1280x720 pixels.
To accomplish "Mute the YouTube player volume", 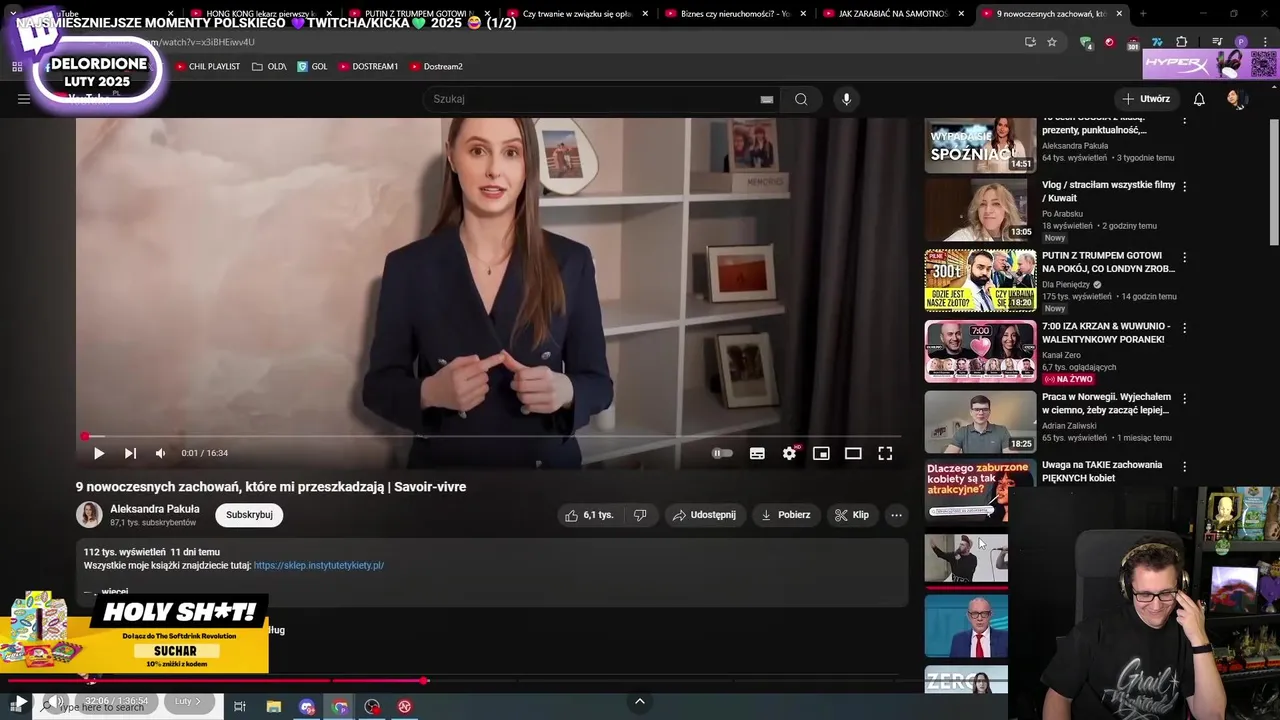I will (x=160, y=453).
